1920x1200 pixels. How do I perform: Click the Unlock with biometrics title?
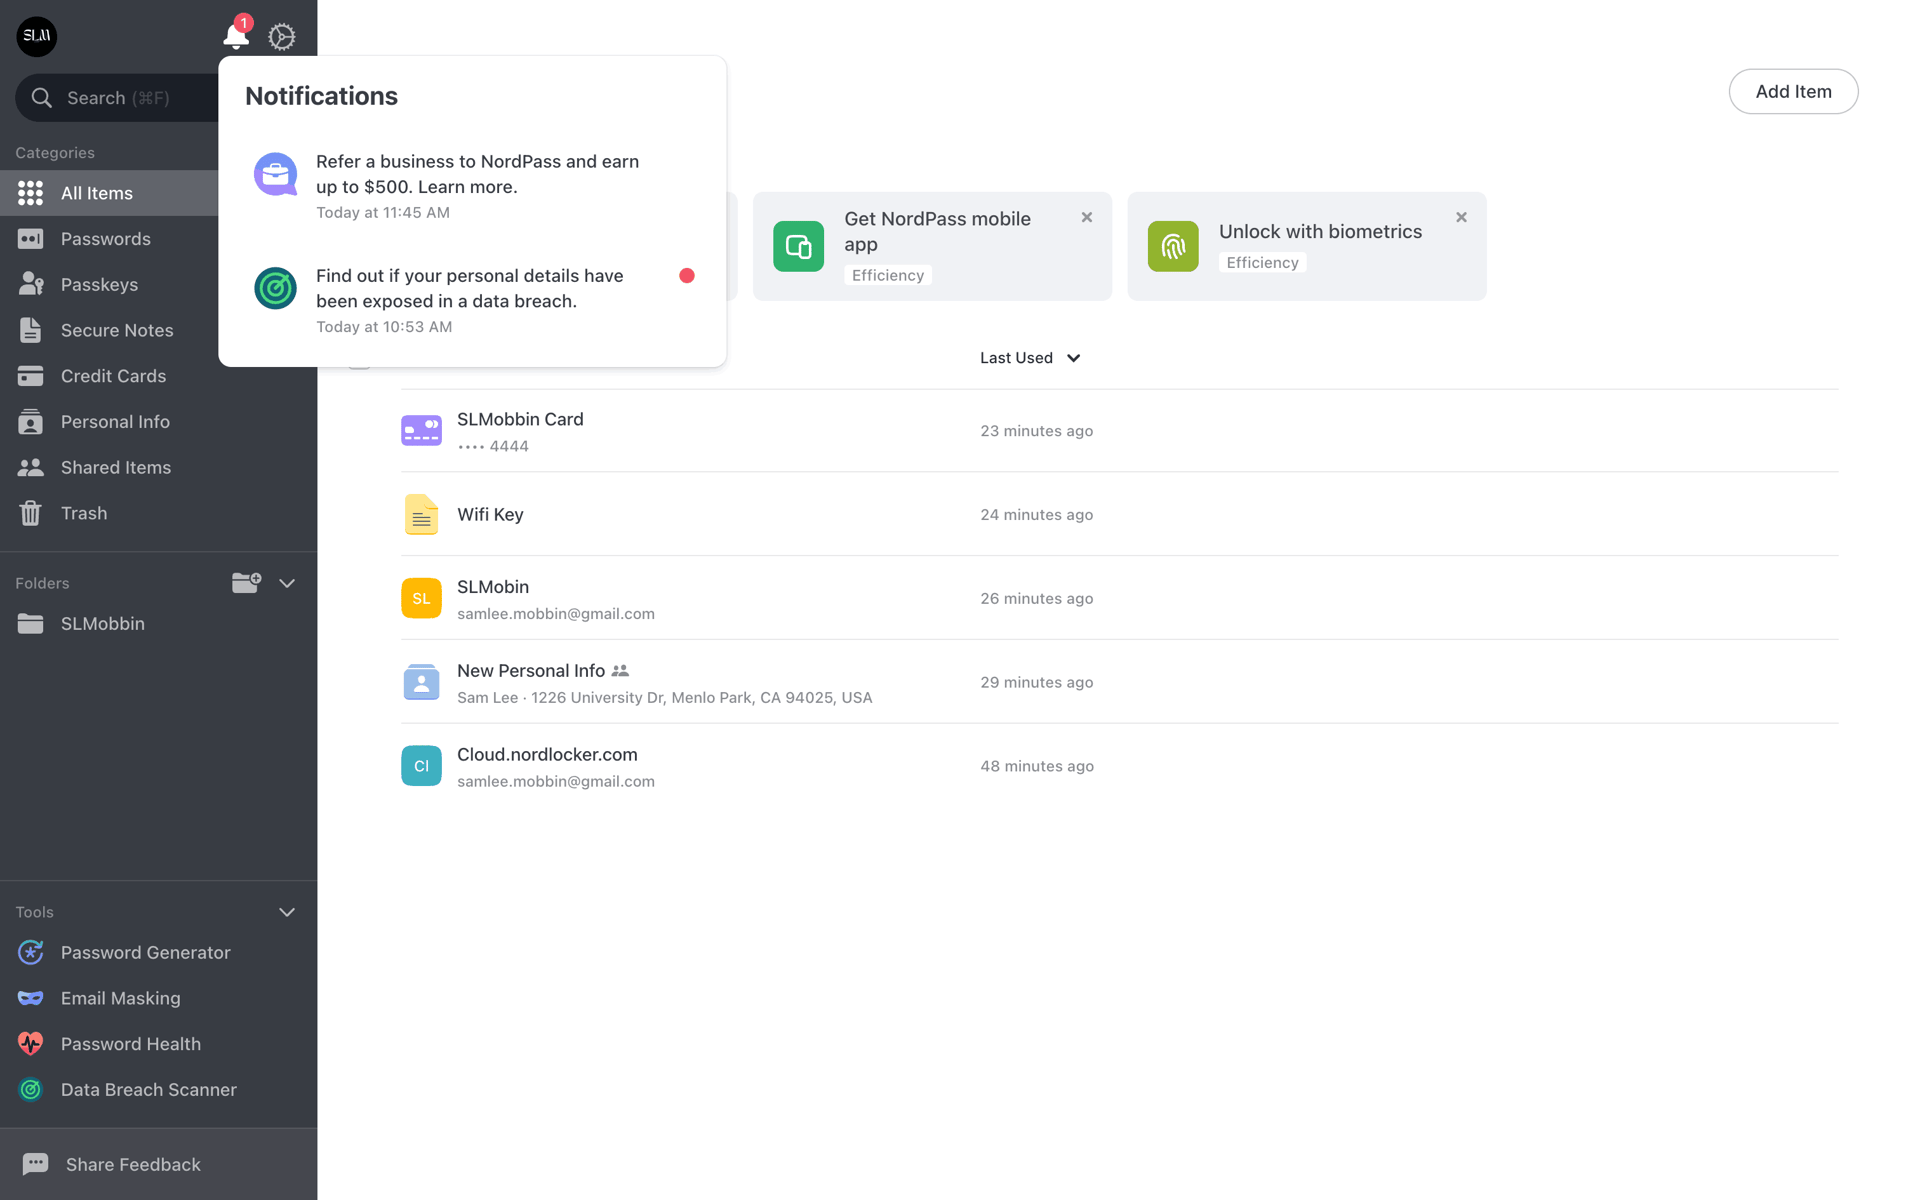point(1320,231)
